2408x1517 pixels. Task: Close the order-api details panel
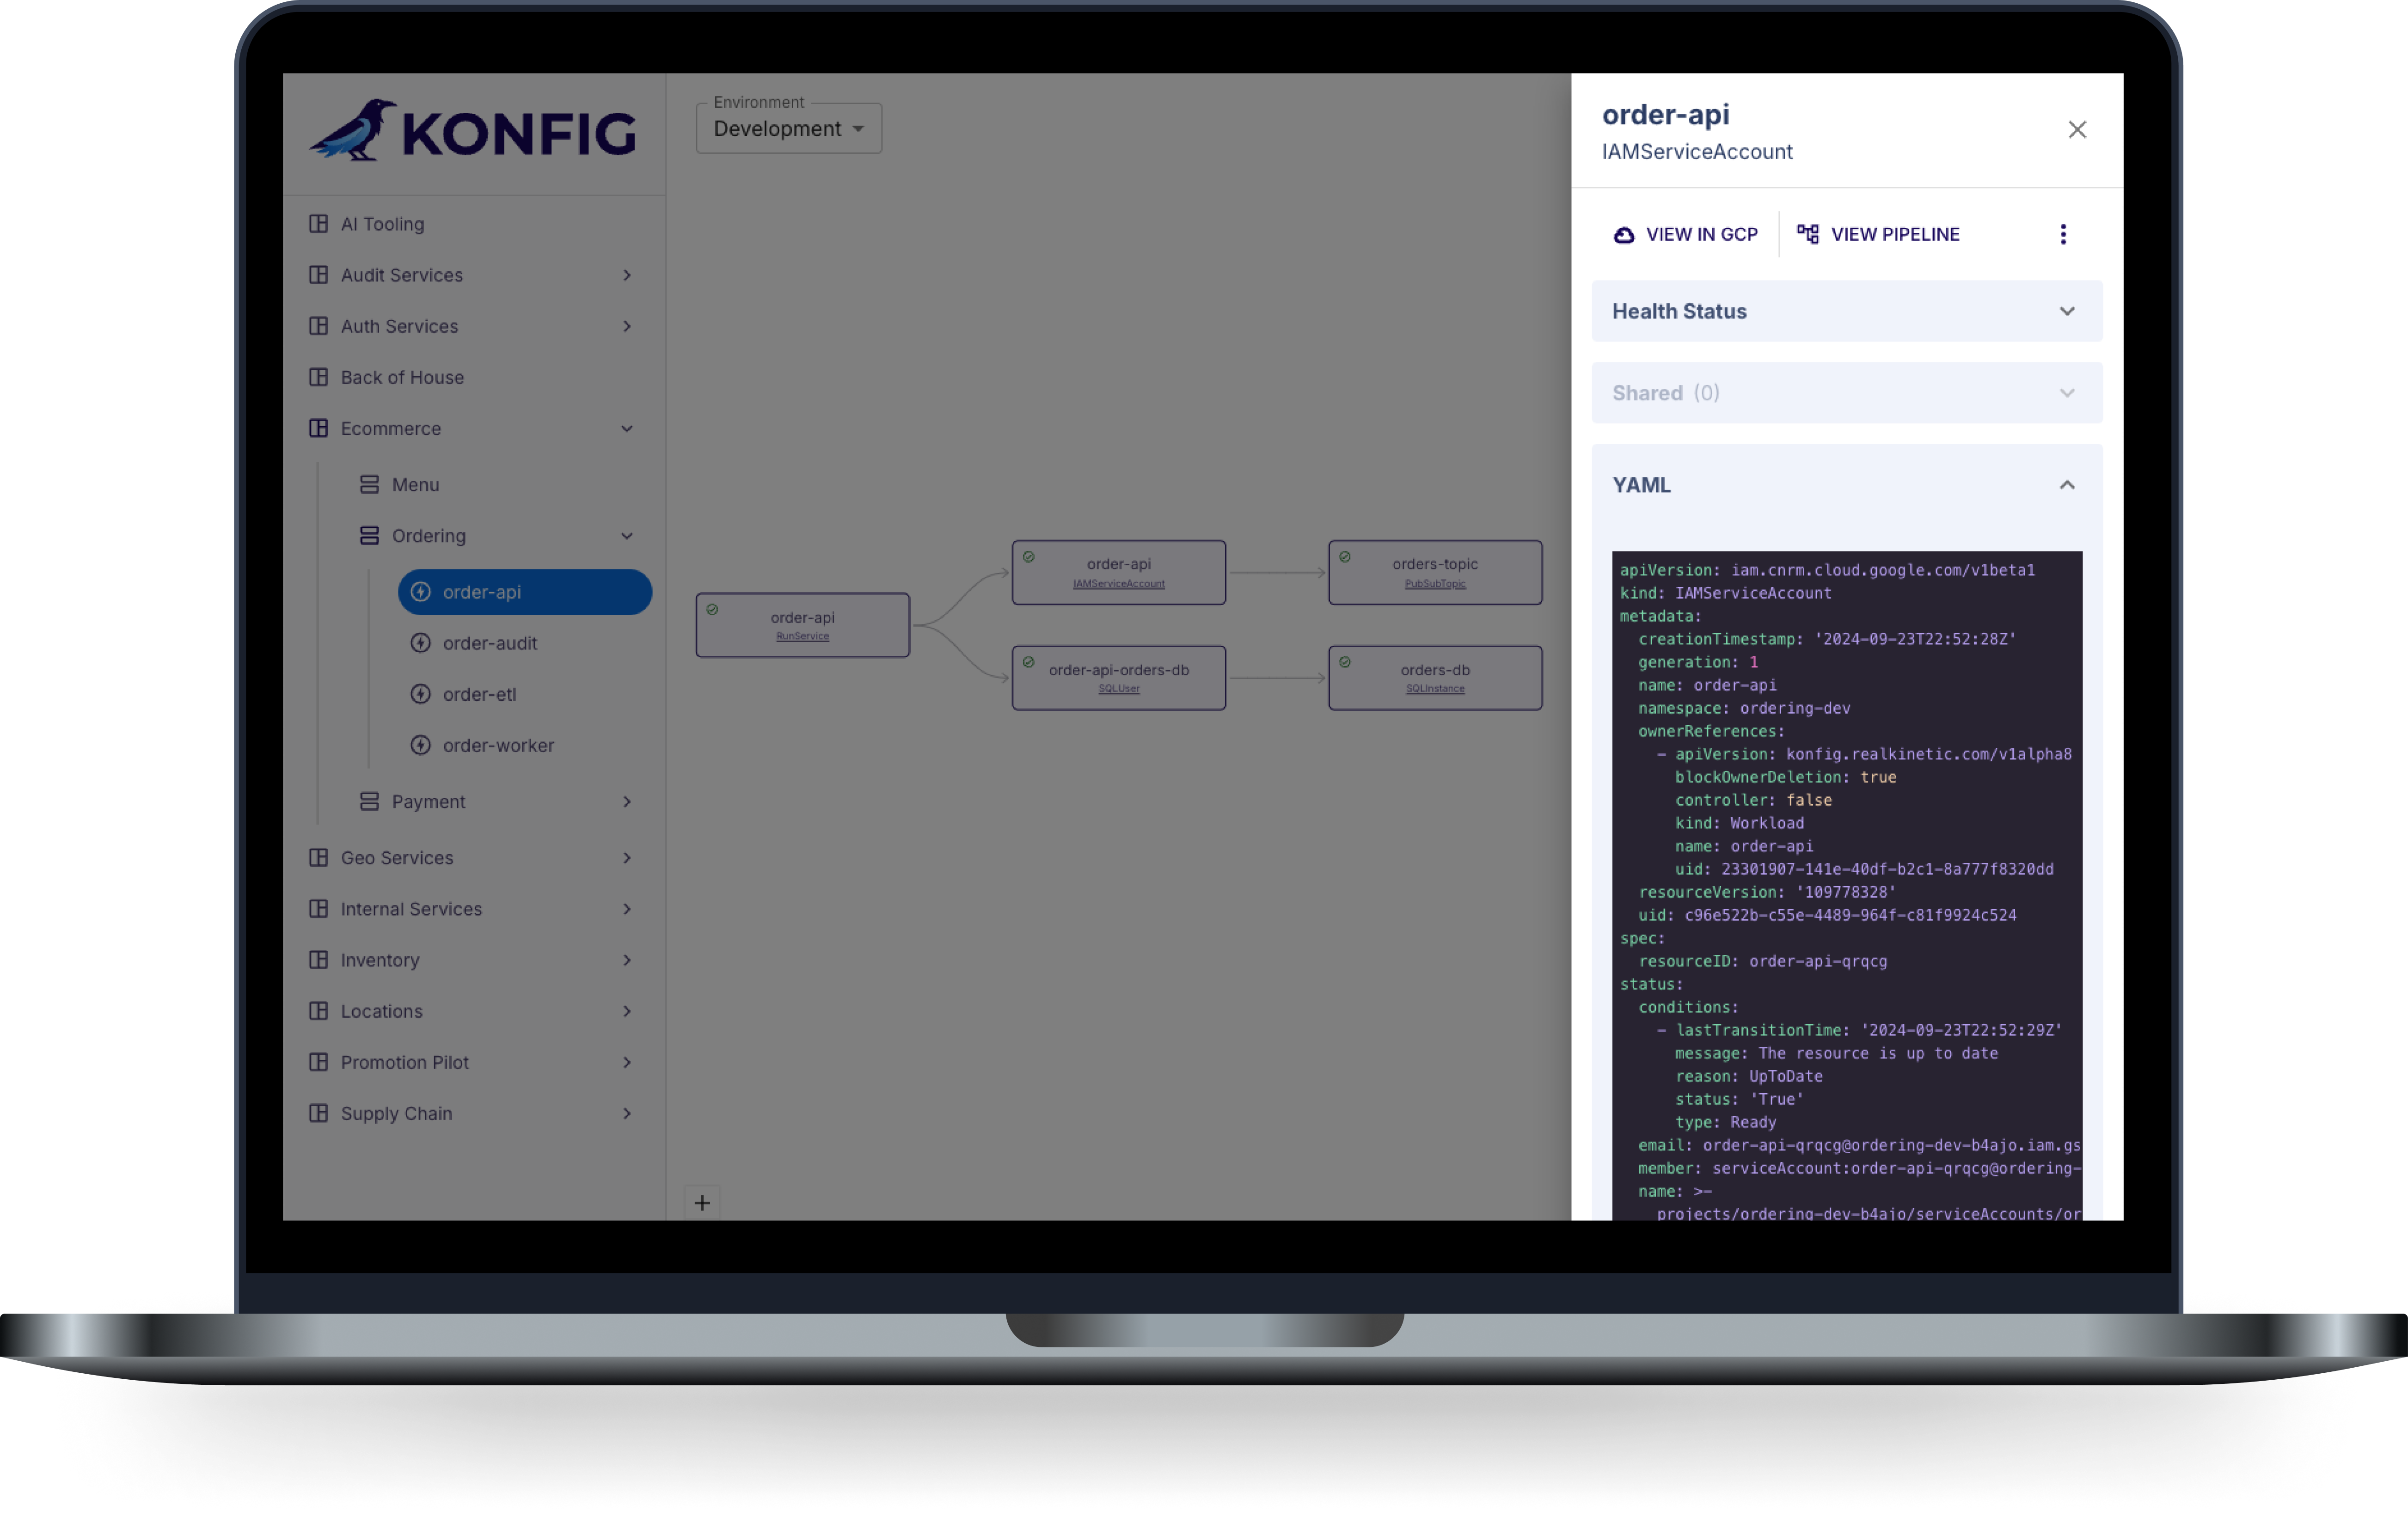[2077, 130]
